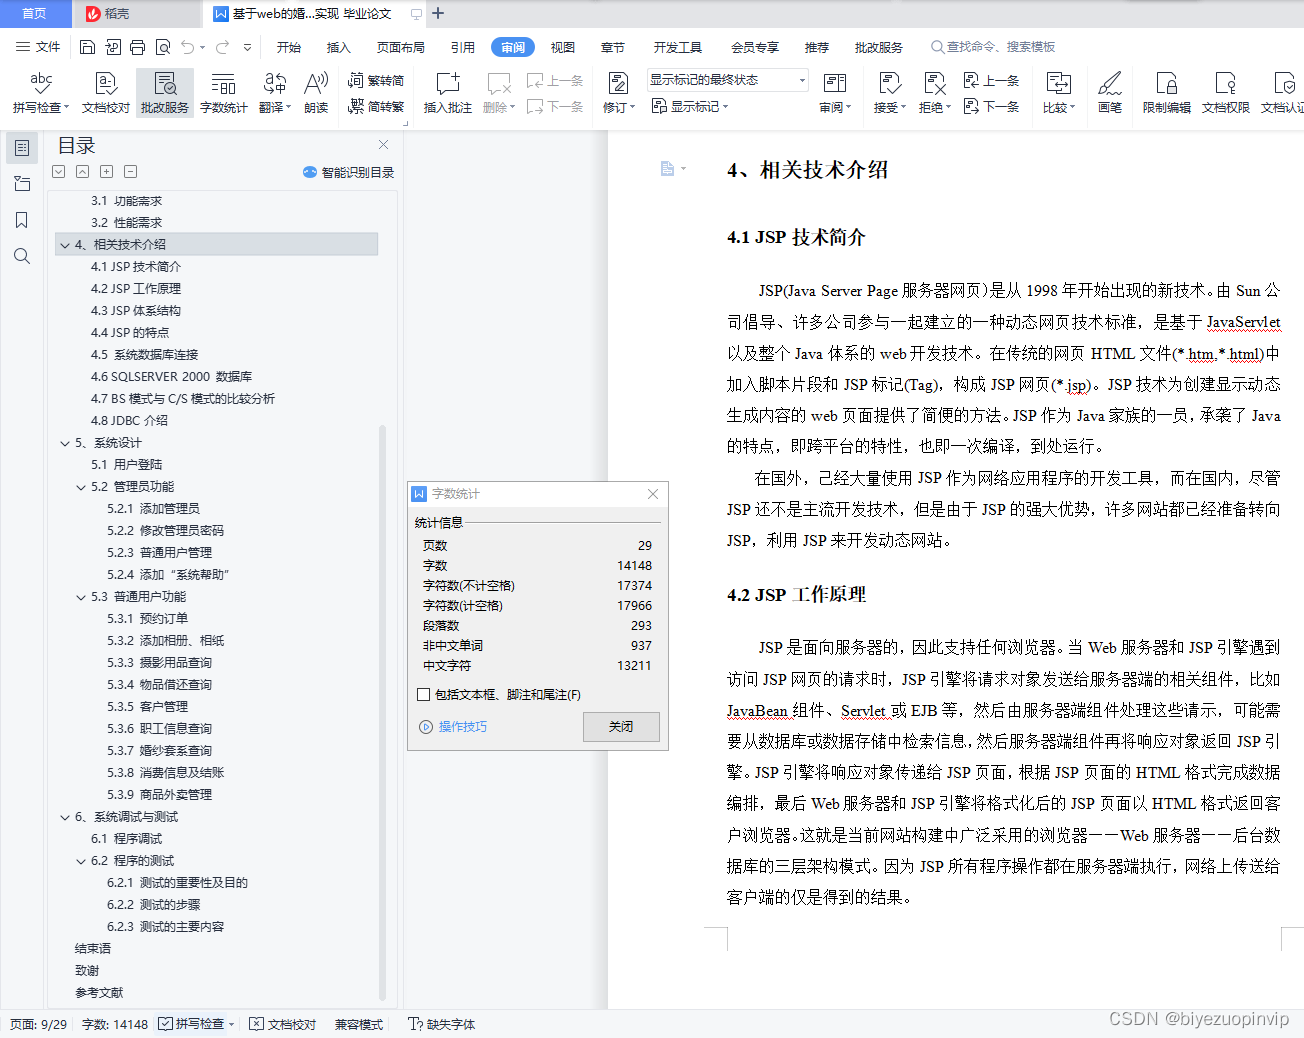1304x1038 pixels.
Task: Open the 审阅 review pane icon
Action: click(x=835, y=83)
